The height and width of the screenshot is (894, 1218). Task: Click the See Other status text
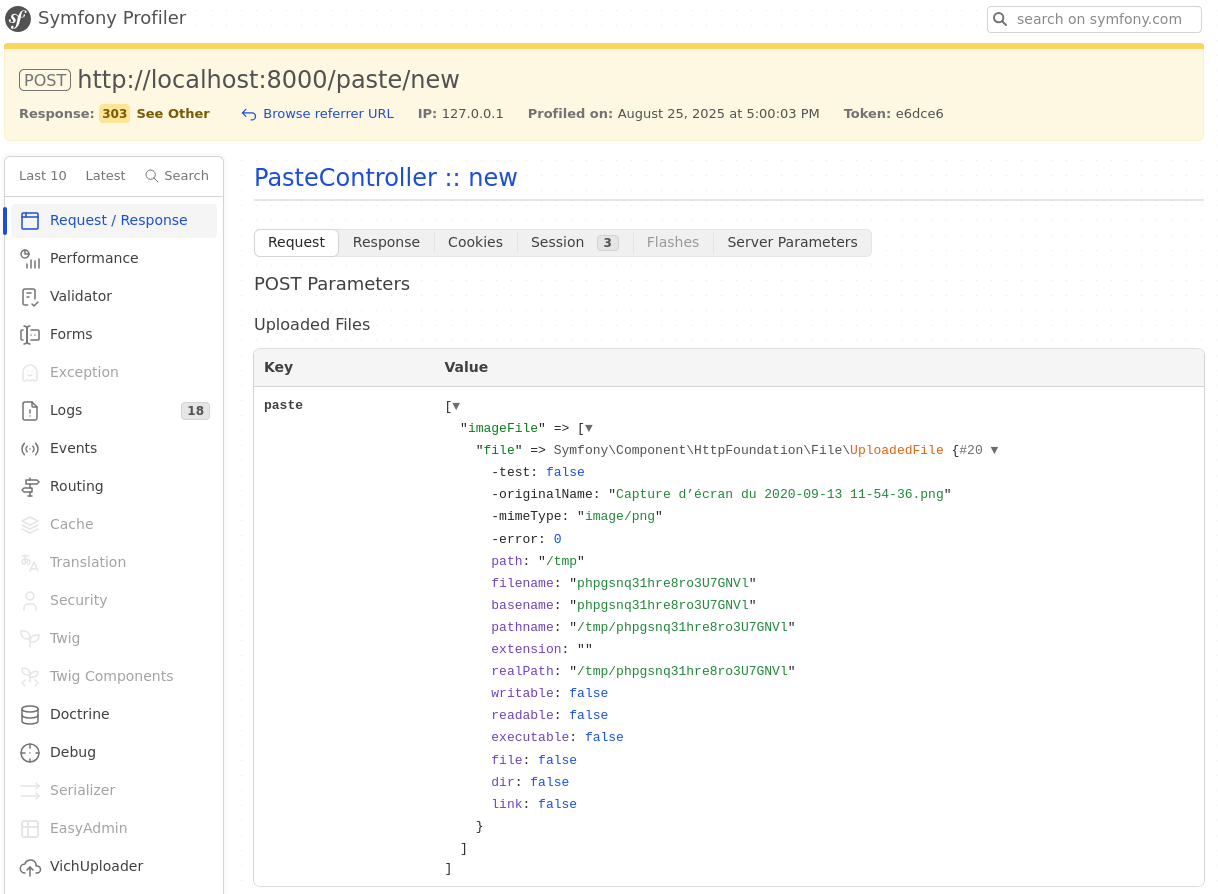pos(173,114)
